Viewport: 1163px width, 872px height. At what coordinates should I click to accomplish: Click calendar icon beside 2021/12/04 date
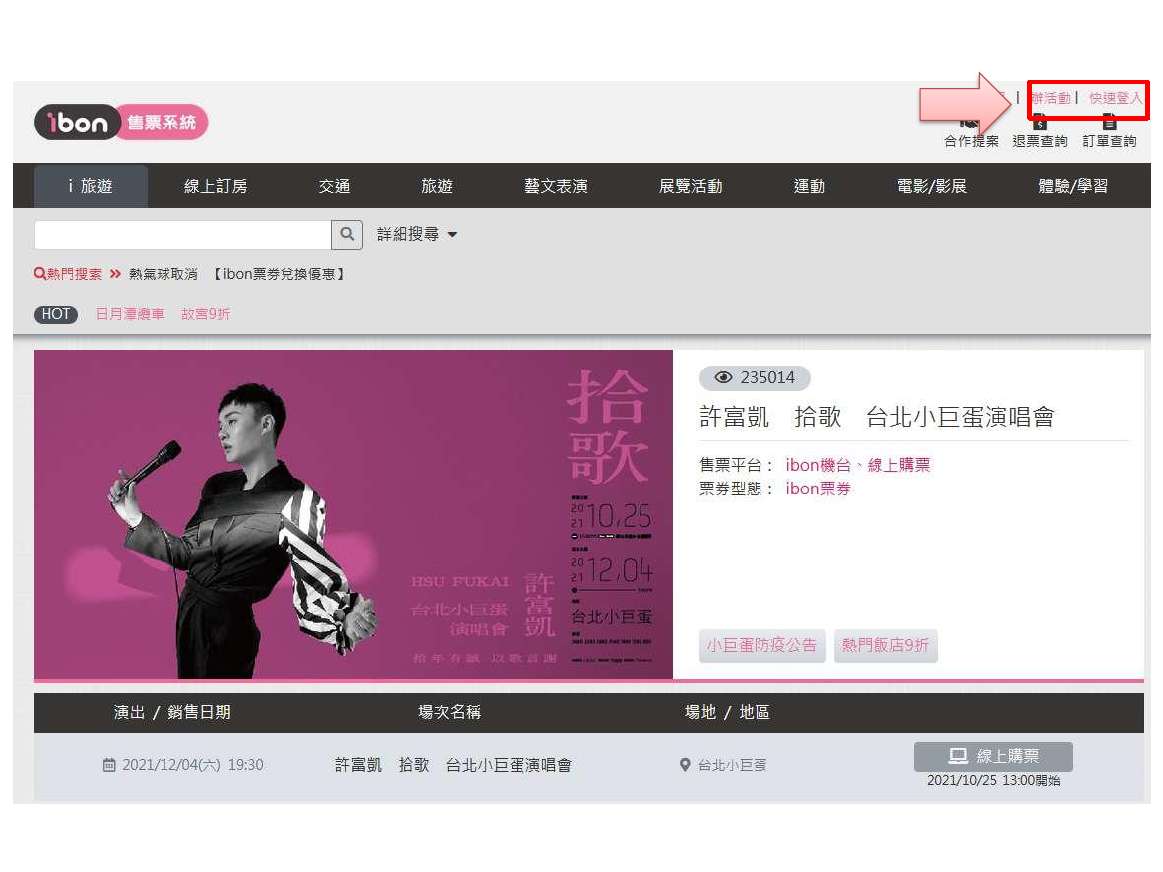(109, 764)
